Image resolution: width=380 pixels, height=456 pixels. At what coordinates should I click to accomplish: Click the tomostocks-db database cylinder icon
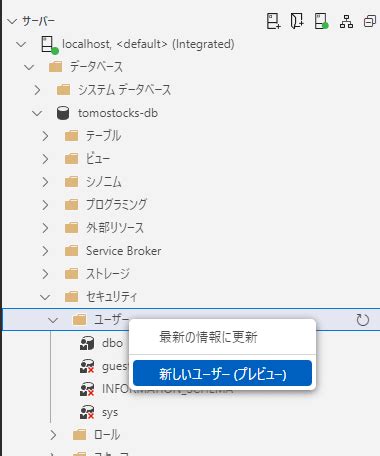[x=63, y=113]
